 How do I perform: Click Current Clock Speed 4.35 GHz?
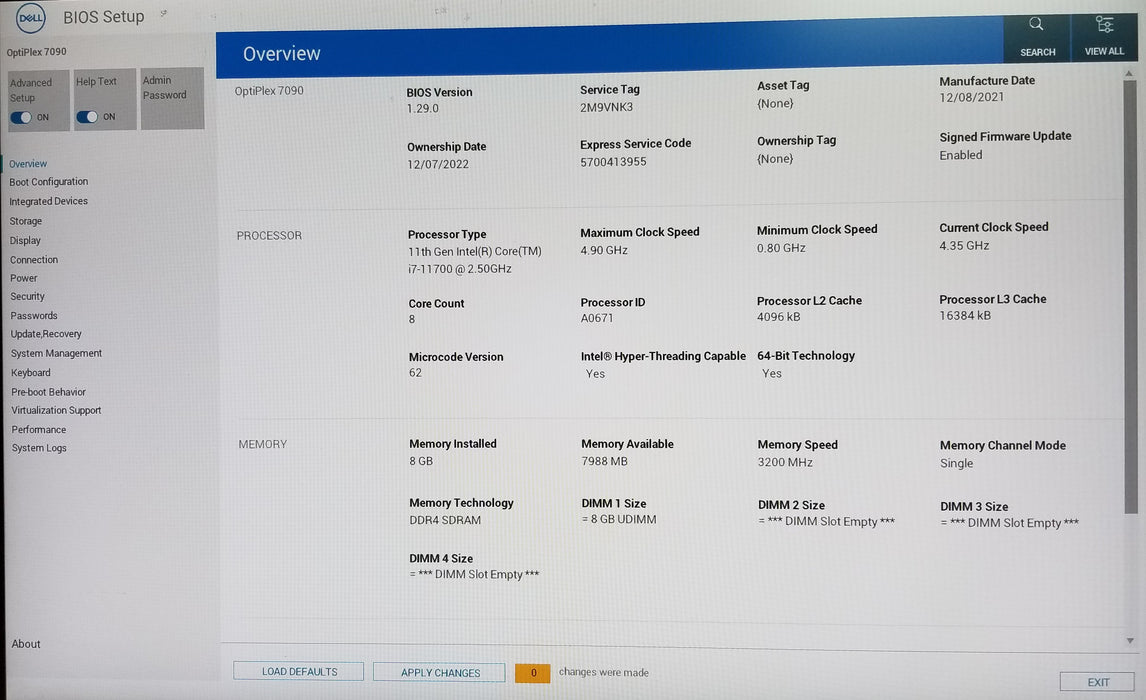click(964, 246)
